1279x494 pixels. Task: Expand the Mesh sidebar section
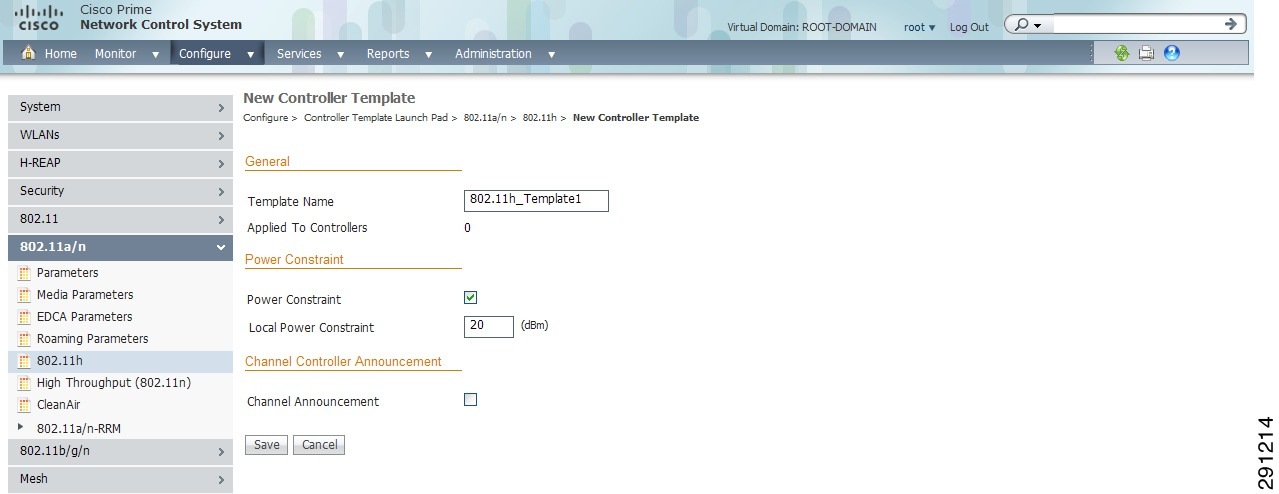[x=120, y=479]
